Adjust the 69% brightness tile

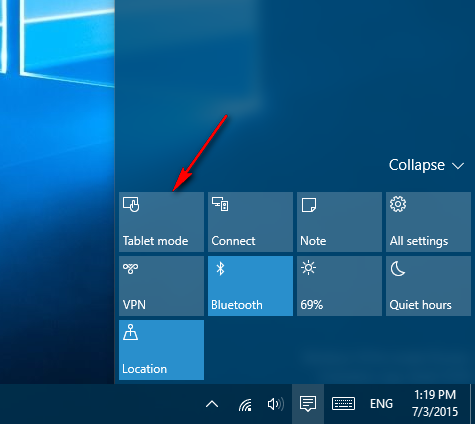tap(339, 286)
